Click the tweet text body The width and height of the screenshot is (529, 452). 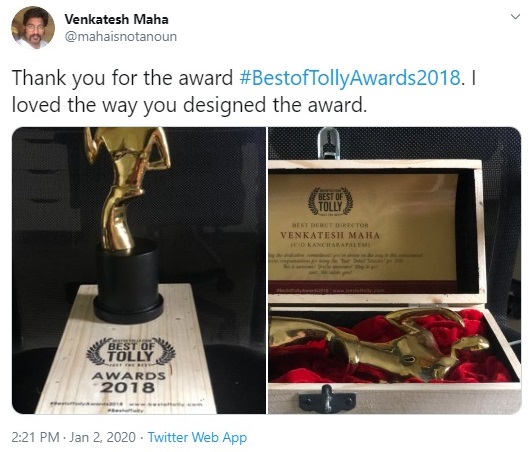click(244, 91)
